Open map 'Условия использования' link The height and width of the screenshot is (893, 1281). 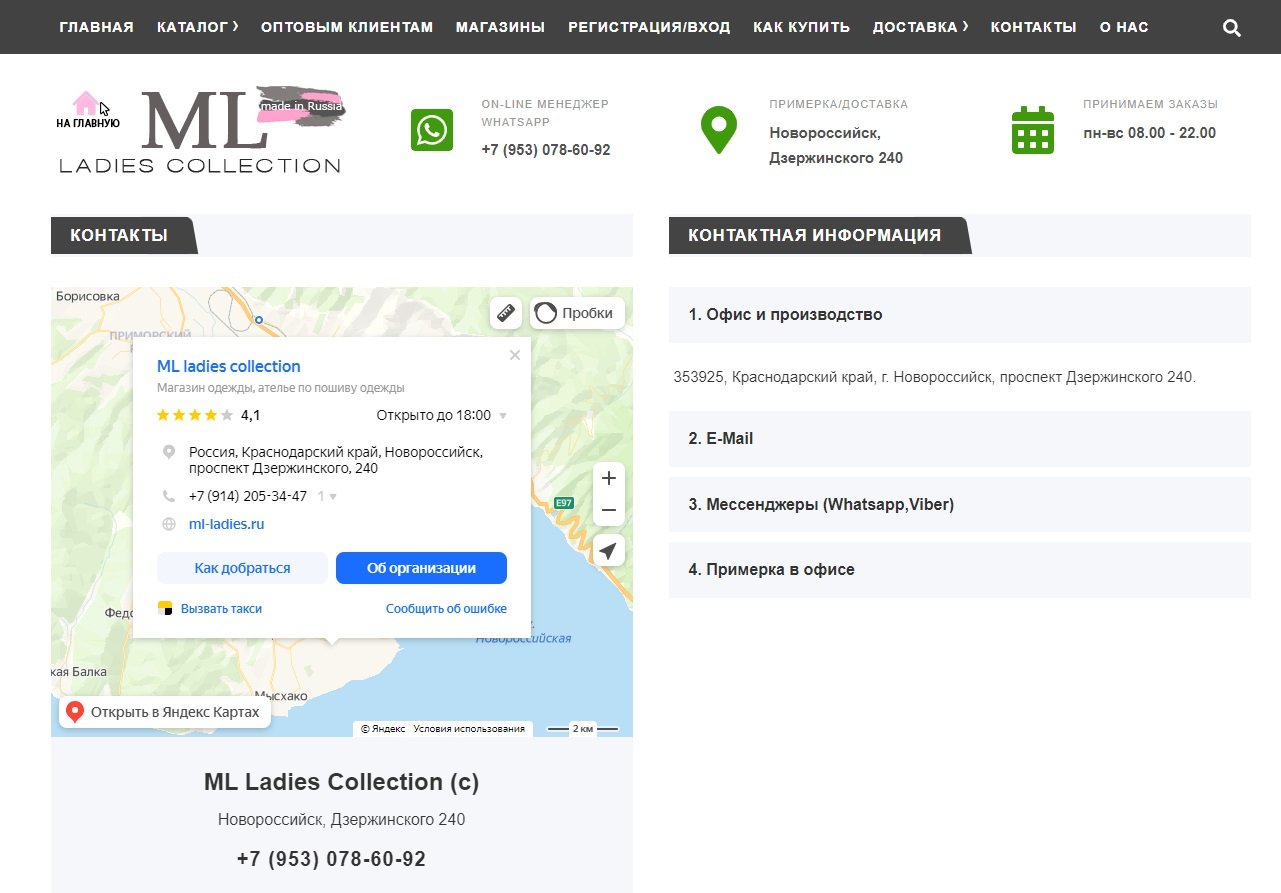tap(469, 729)
